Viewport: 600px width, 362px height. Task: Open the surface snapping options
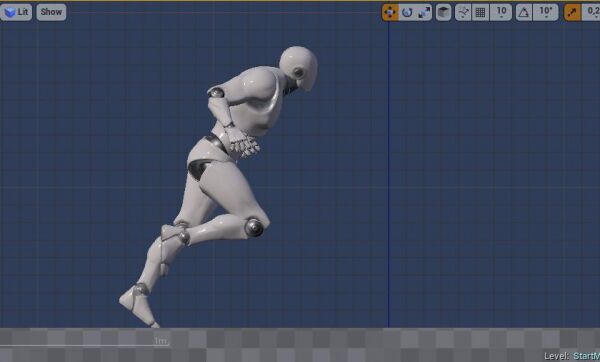coord(463,13)
